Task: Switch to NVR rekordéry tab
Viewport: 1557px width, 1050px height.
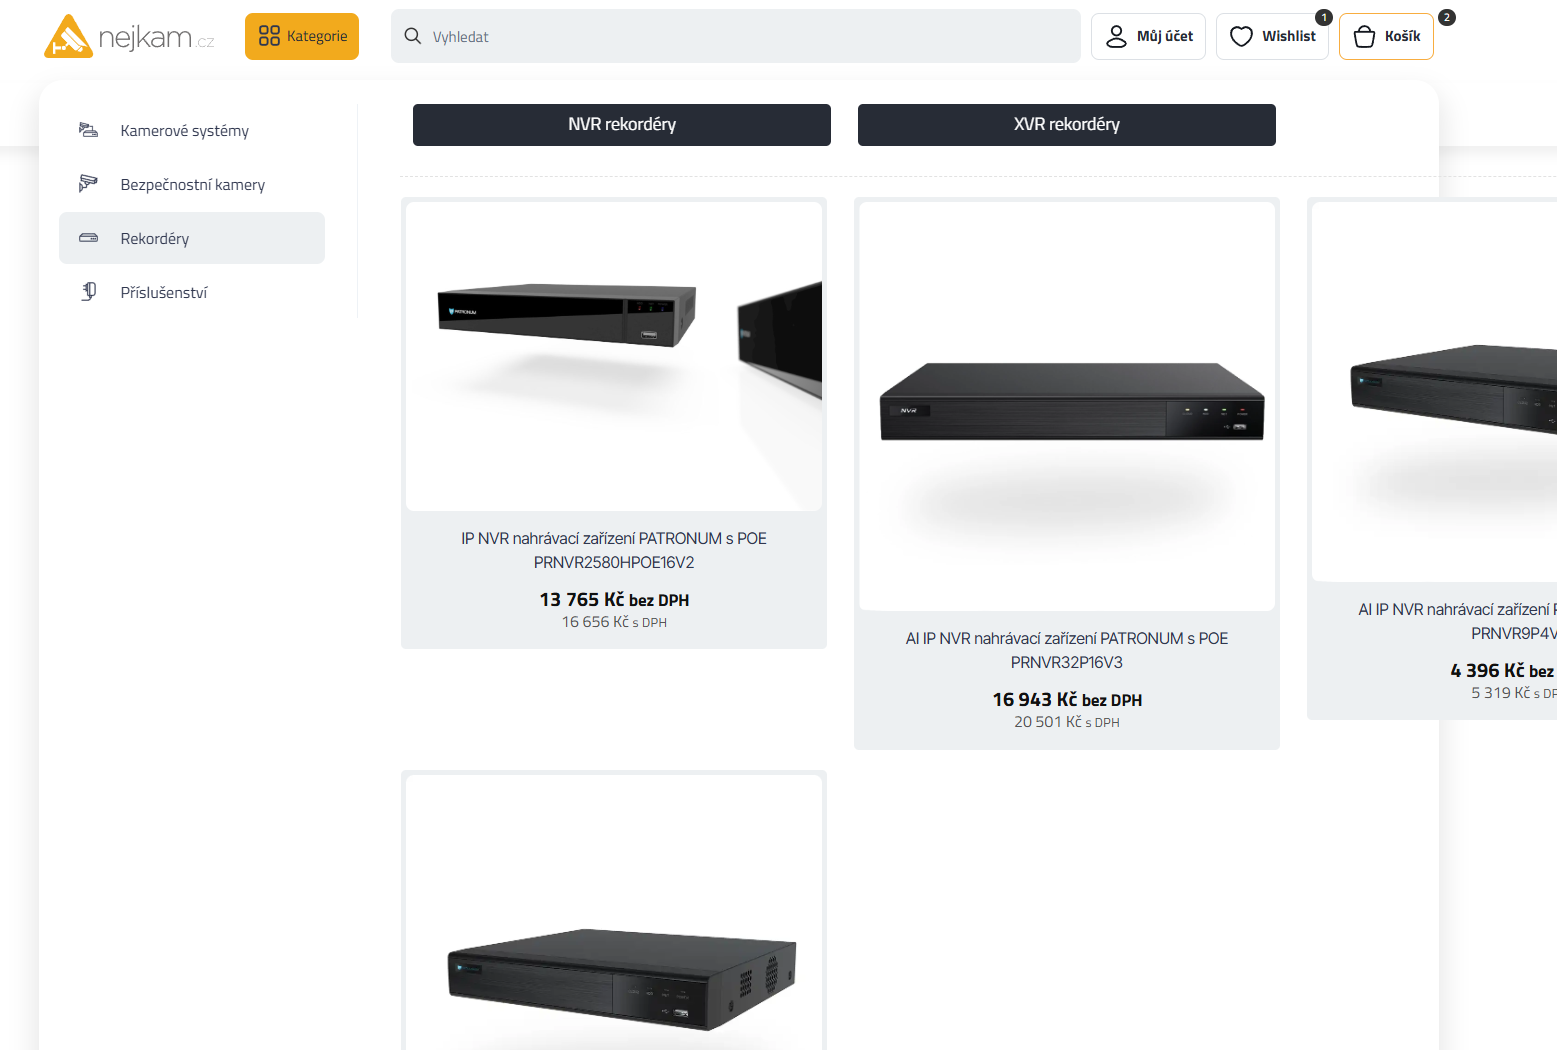Action: pos(621,125)
